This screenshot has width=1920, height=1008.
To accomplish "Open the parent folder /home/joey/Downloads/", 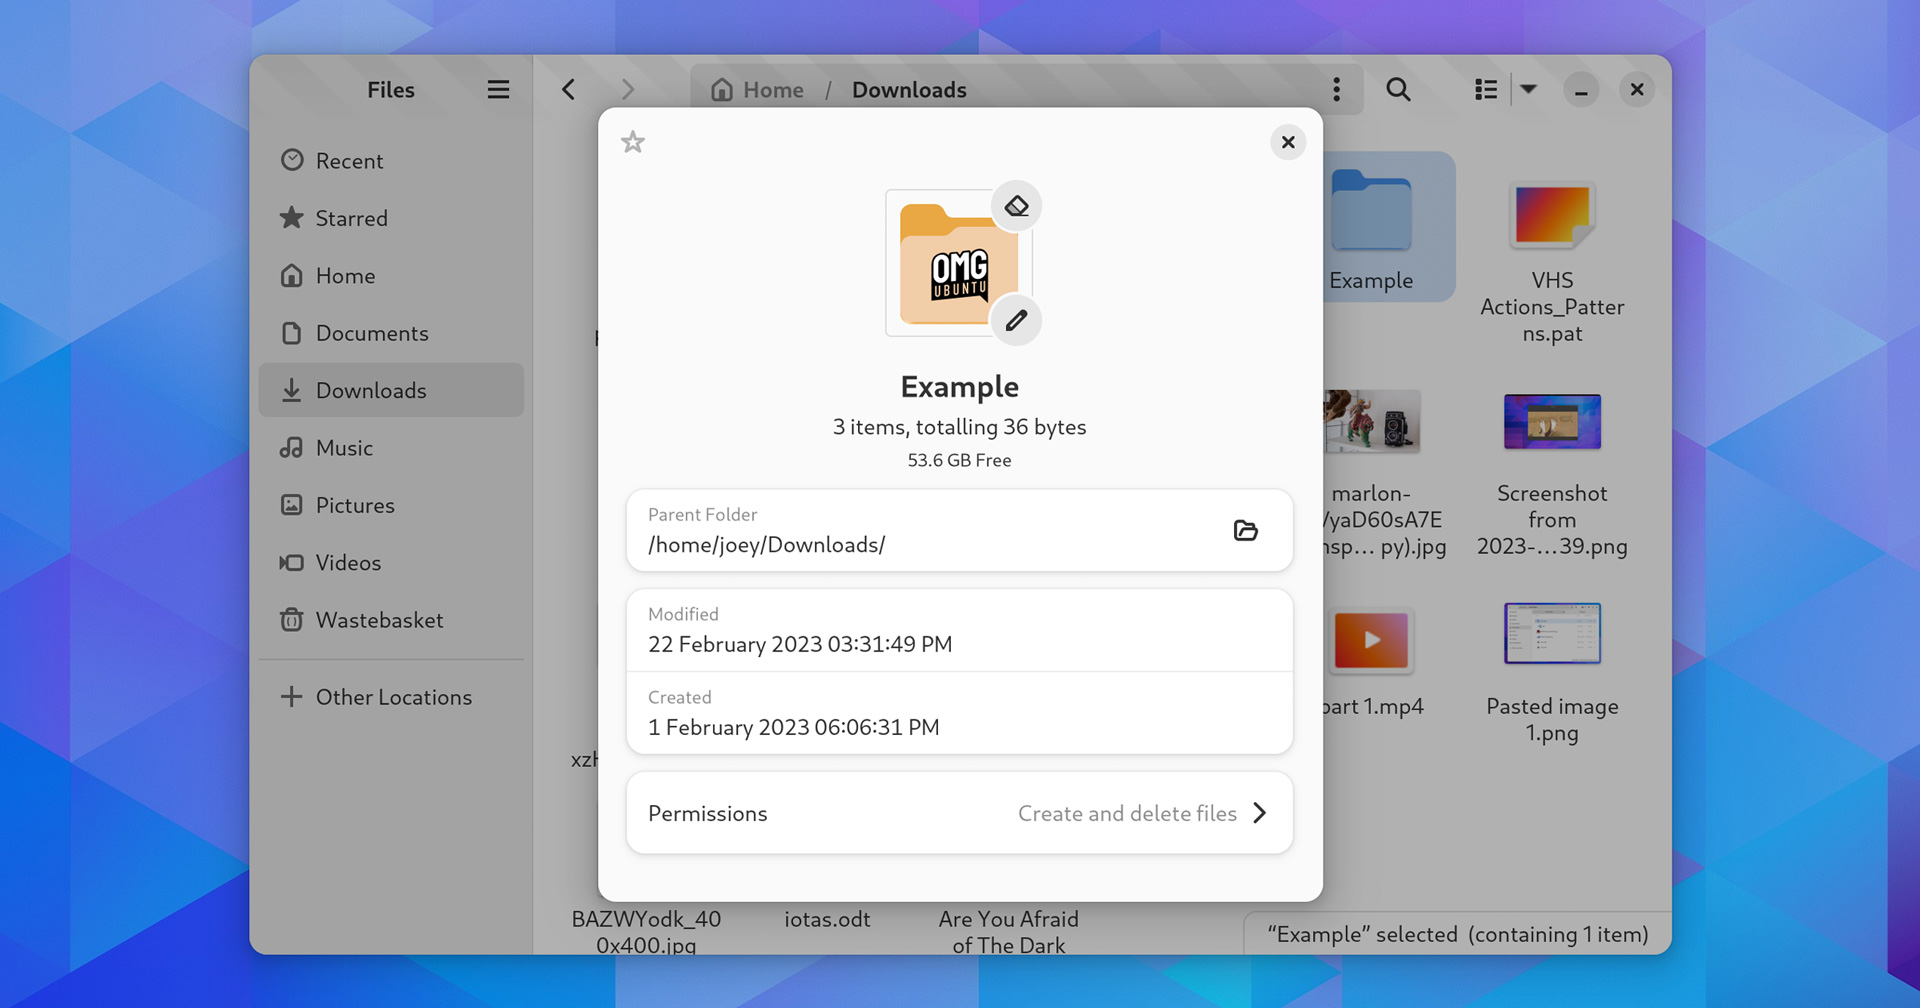I will pyautogui.click(x=1245, y=530).
